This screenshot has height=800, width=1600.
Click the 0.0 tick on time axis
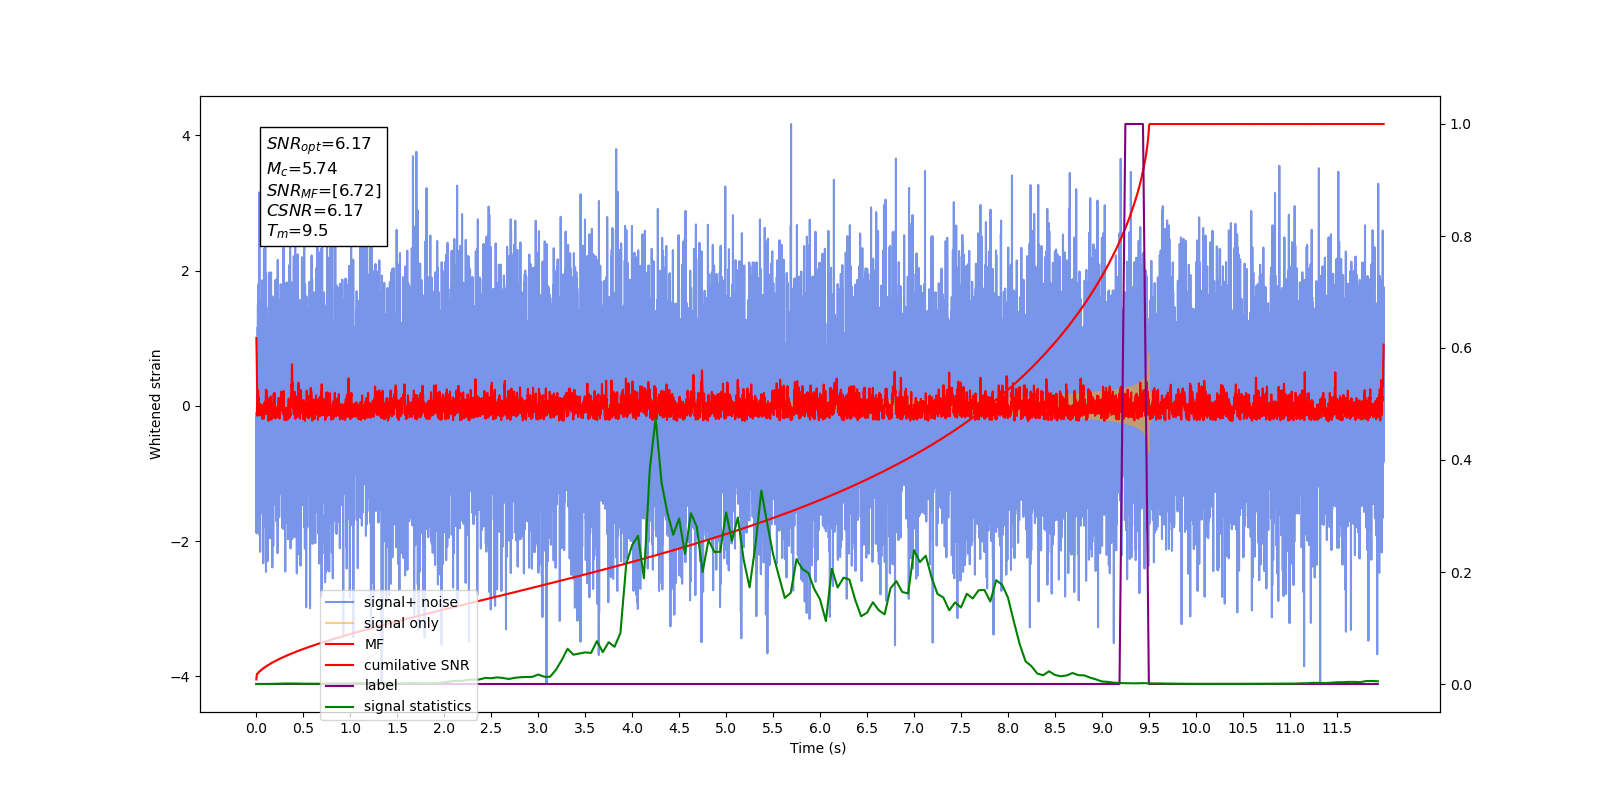click(x=256, y=728)
